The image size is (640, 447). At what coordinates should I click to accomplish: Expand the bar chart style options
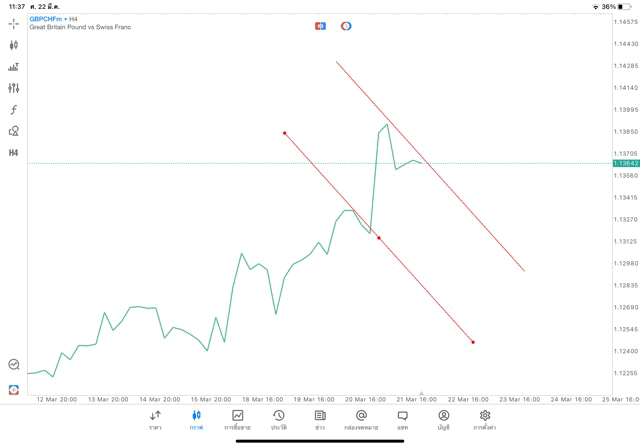pyautogui.click(x=14, y=67)
